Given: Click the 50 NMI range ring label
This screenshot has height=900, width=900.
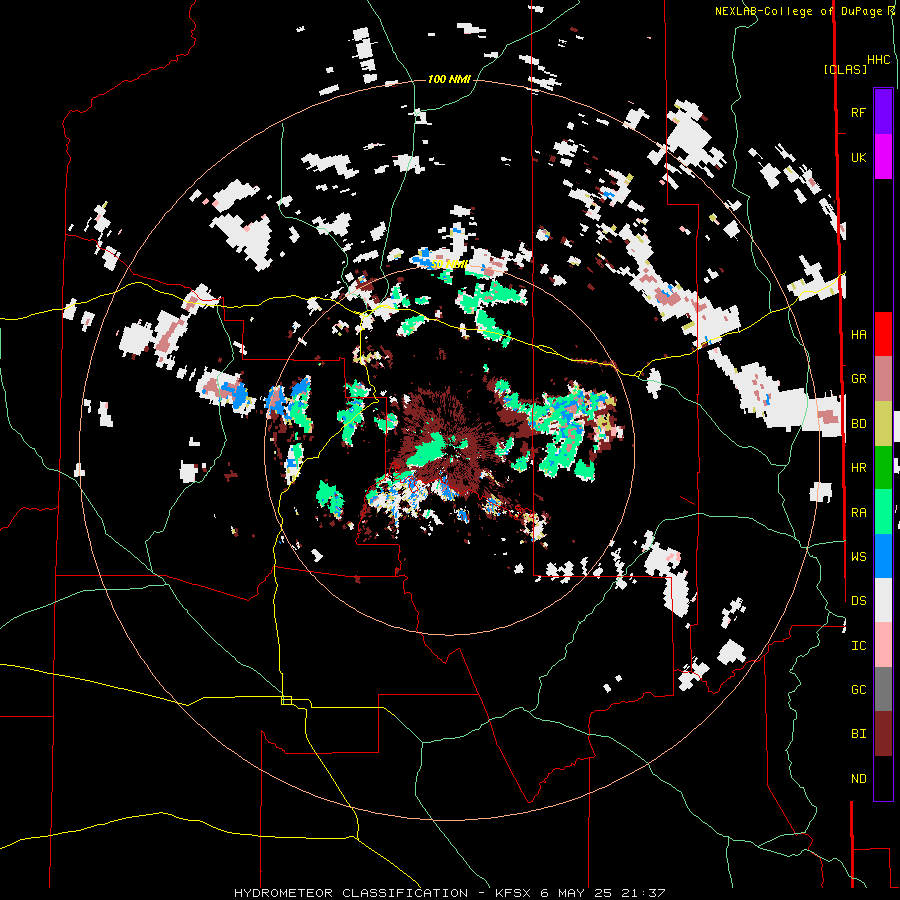Looking at the screenshot, I should pyautogui.click(x=449, y=265).
